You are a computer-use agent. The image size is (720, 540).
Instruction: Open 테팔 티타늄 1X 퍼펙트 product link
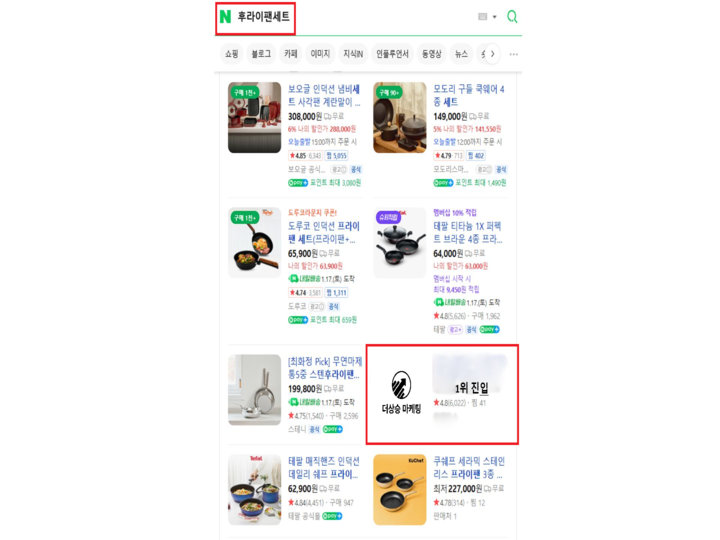[x=467, y=232]
